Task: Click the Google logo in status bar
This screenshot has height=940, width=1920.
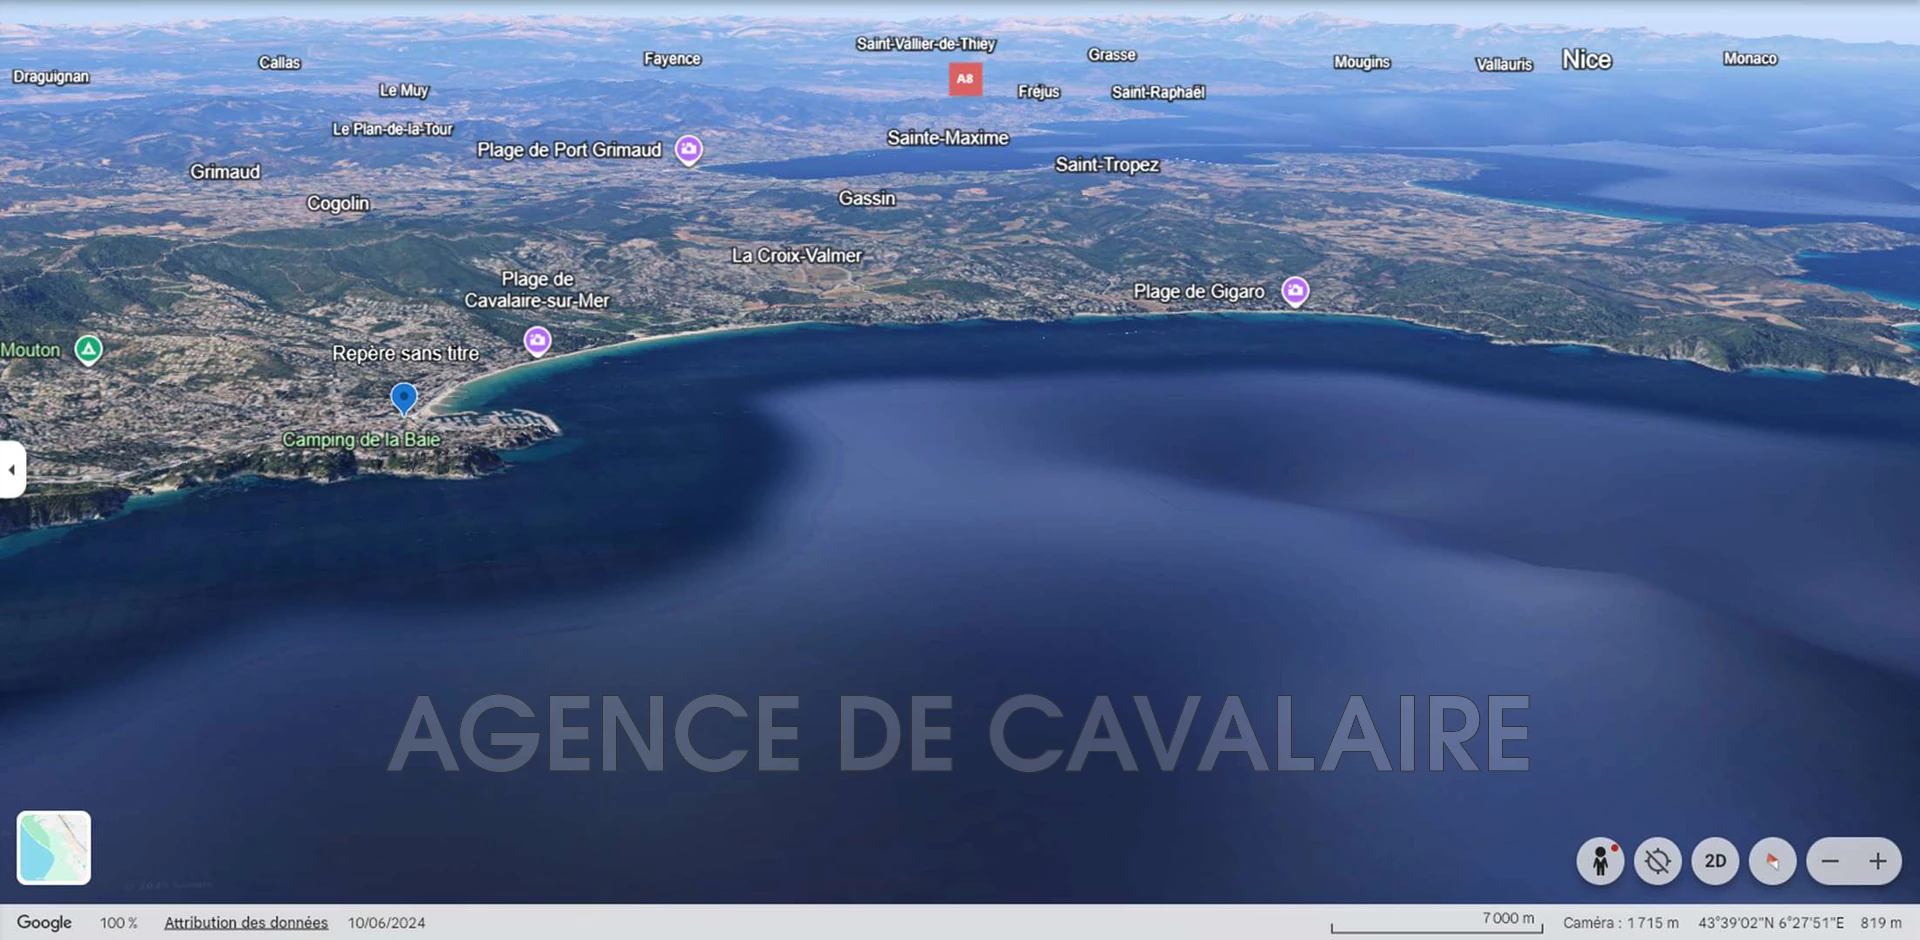Action: [44, 923]
